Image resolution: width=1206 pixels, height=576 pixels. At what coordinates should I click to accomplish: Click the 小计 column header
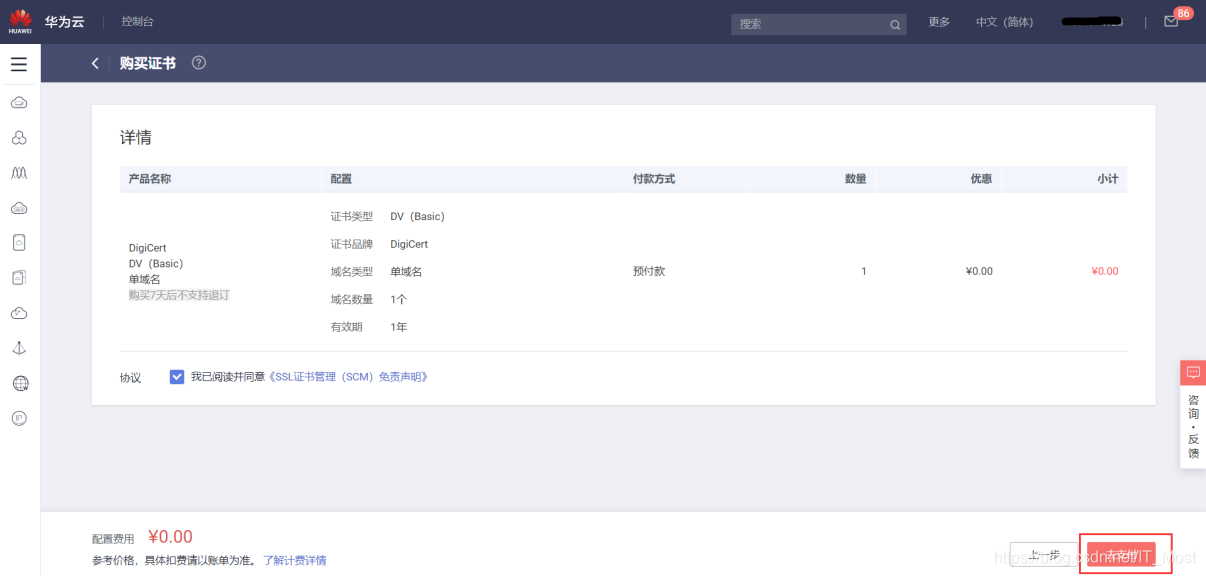1107,179
